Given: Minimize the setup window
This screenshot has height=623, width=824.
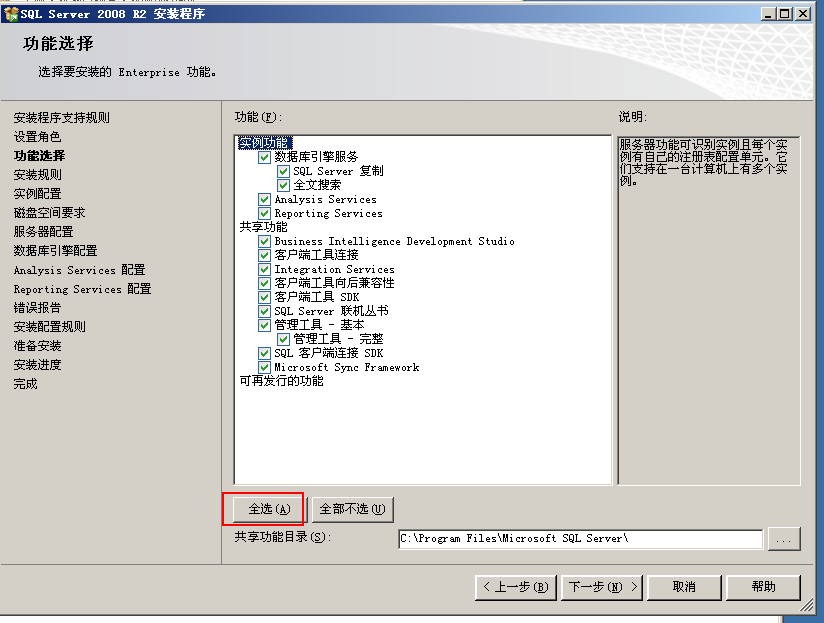Looking at the screenshot, I should click(x=768, y=14).
